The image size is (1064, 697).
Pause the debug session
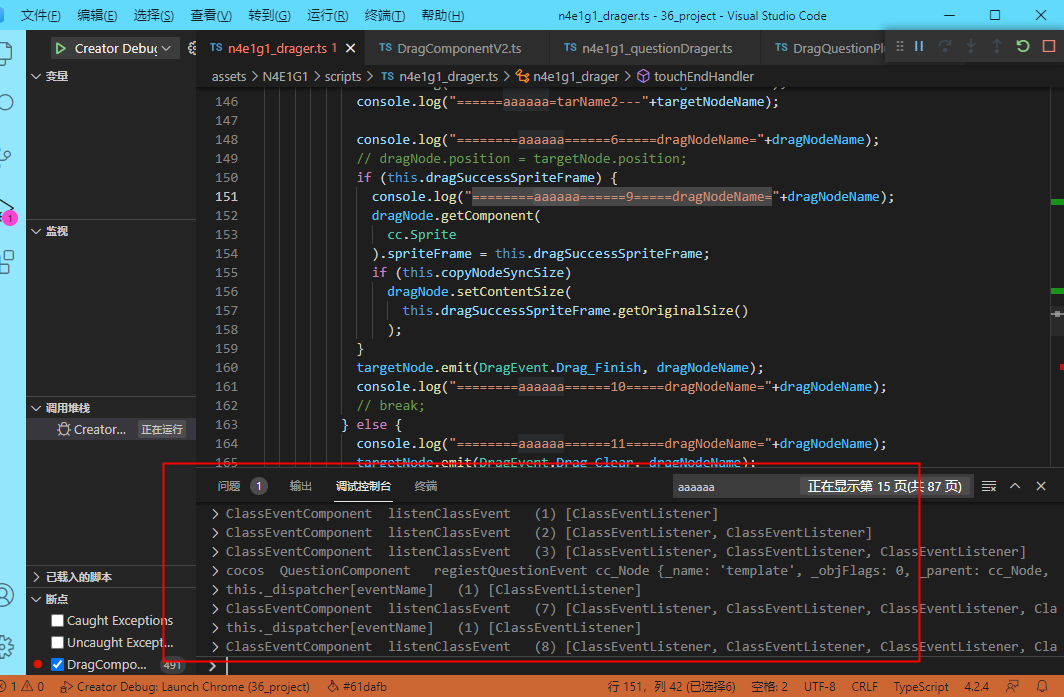click(918, 47)
